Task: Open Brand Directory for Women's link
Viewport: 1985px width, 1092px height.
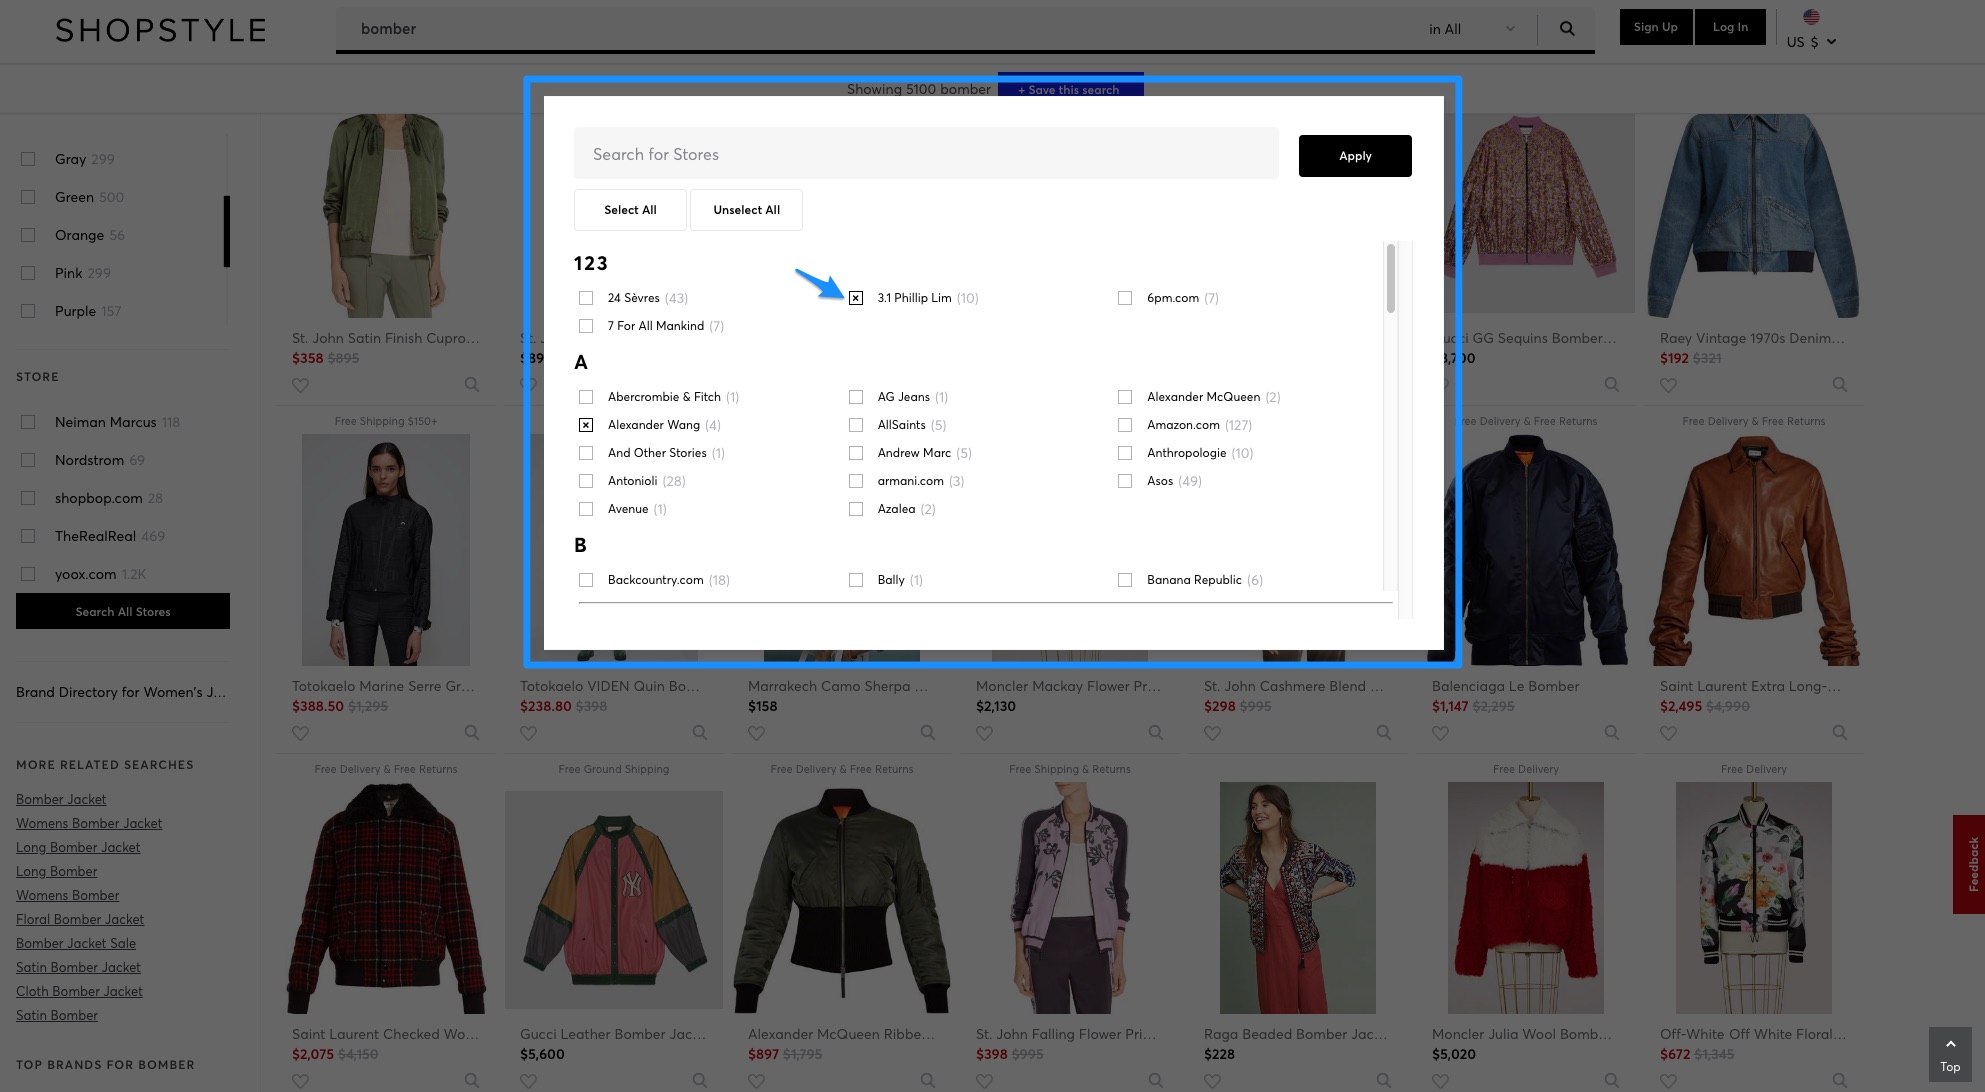Action: click(x=121, y=692)
